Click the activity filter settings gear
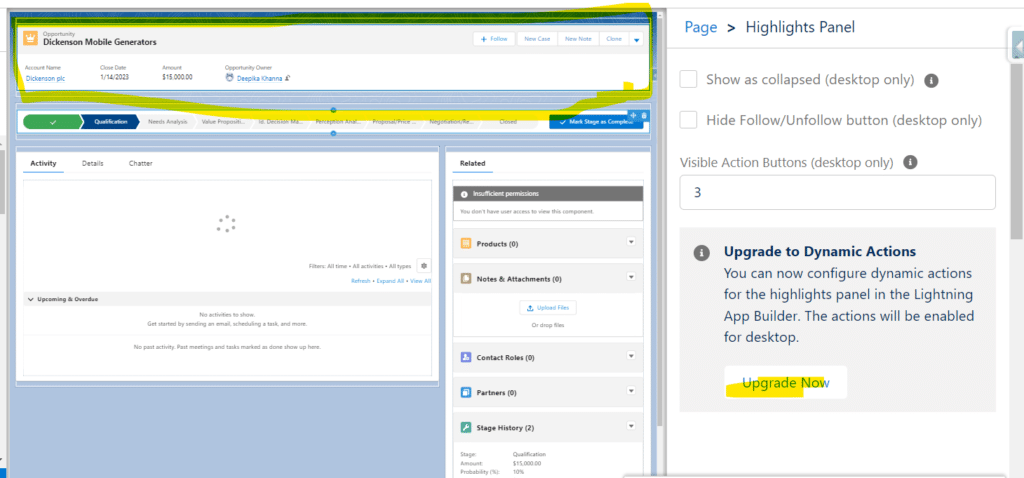The height and width of the screenshot is (478, 1024). 424,266
